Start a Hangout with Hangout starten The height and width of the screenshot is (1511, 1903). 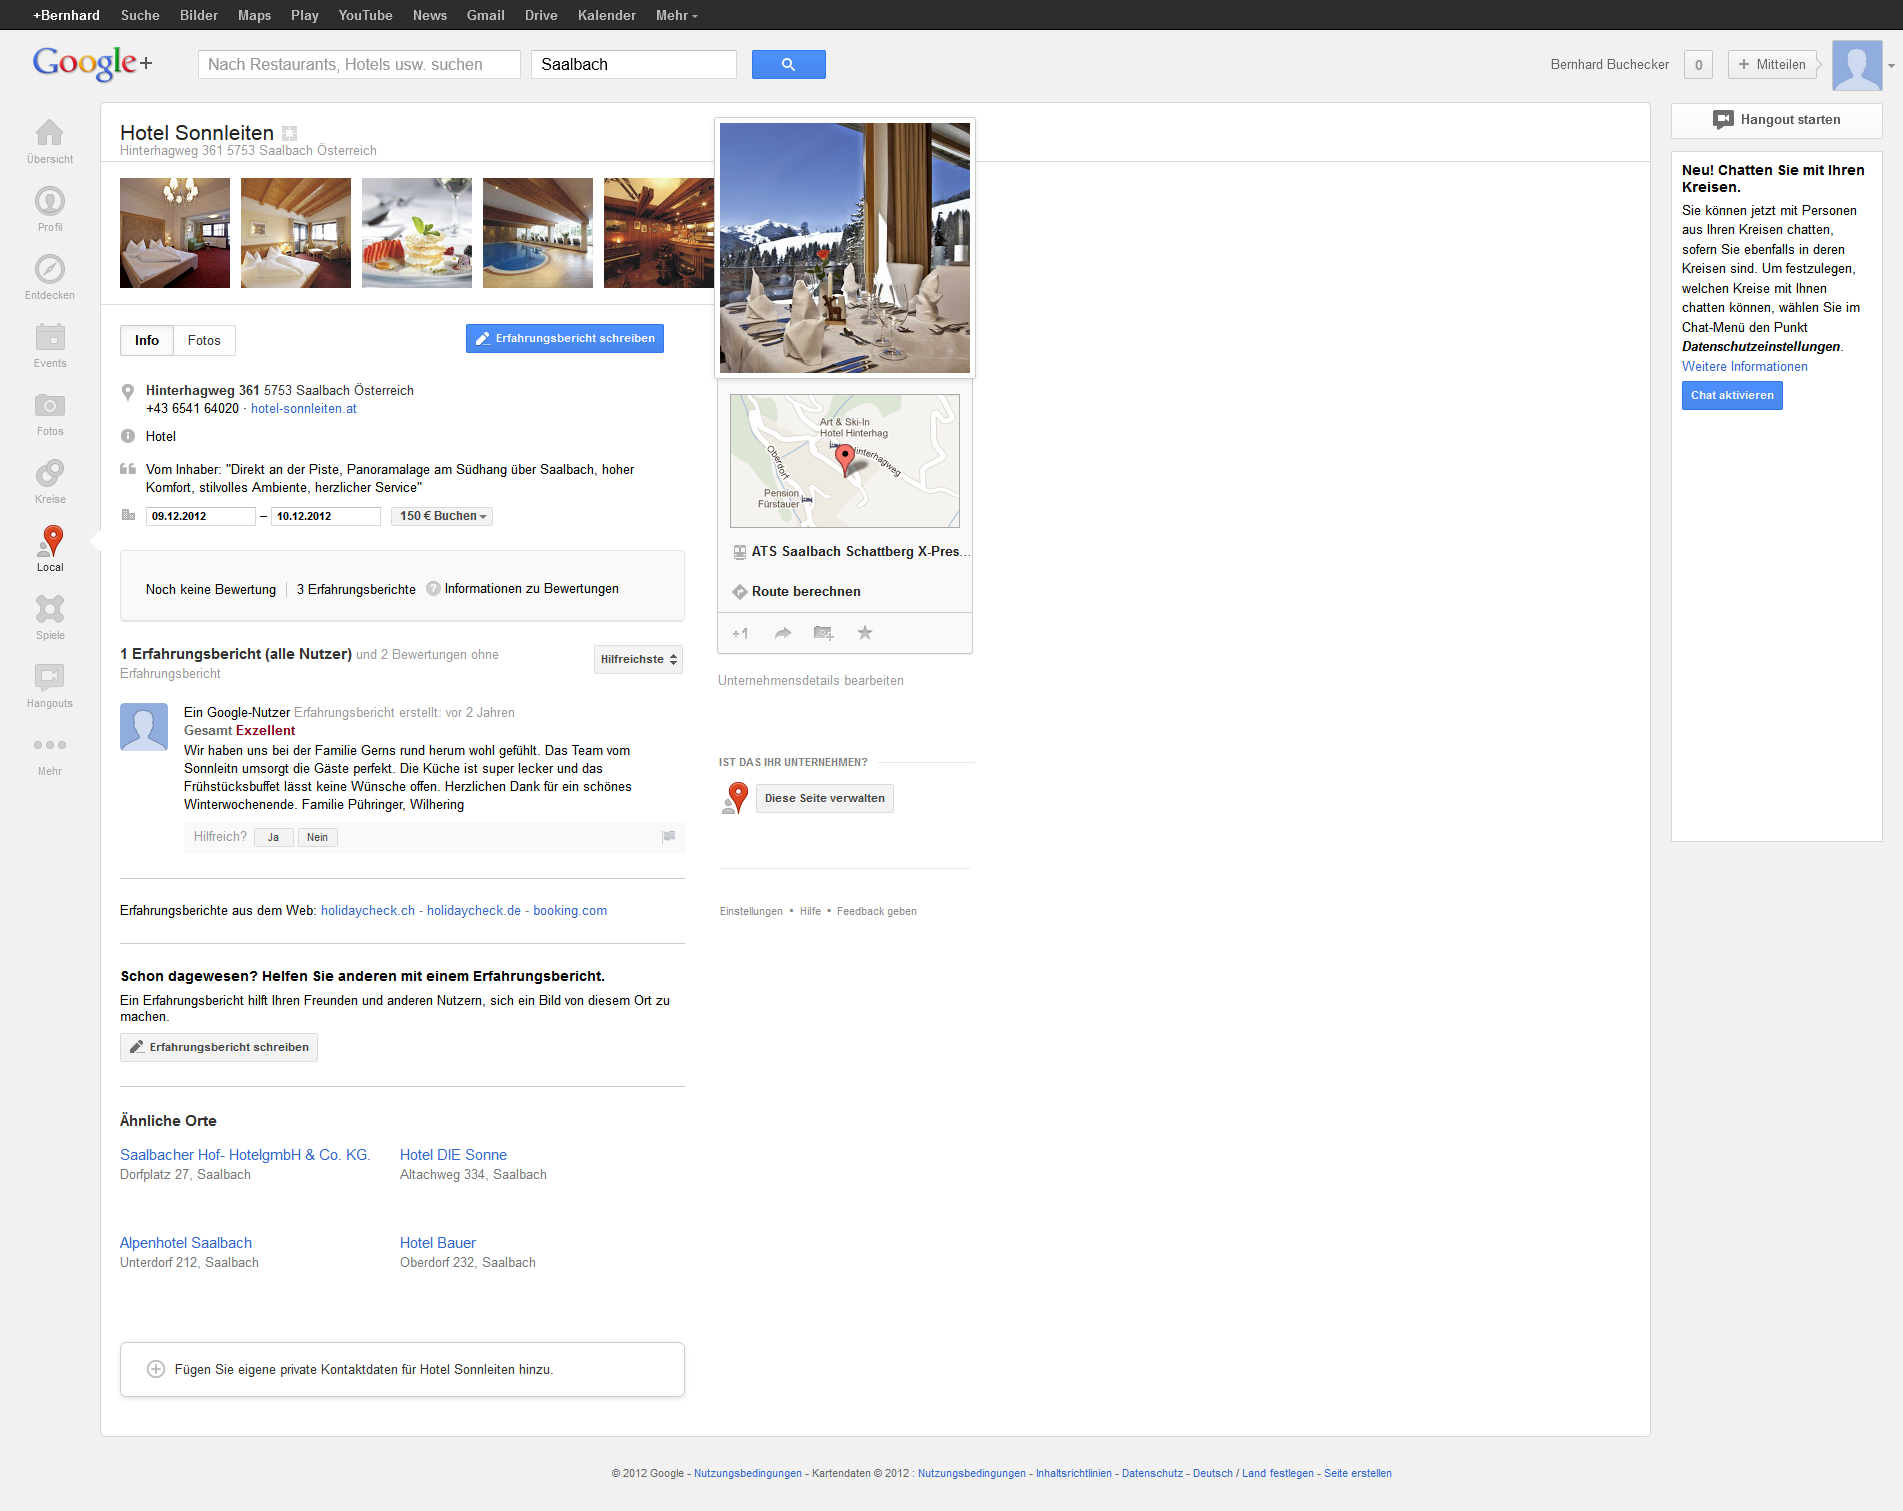click(x=1776, y=120)
